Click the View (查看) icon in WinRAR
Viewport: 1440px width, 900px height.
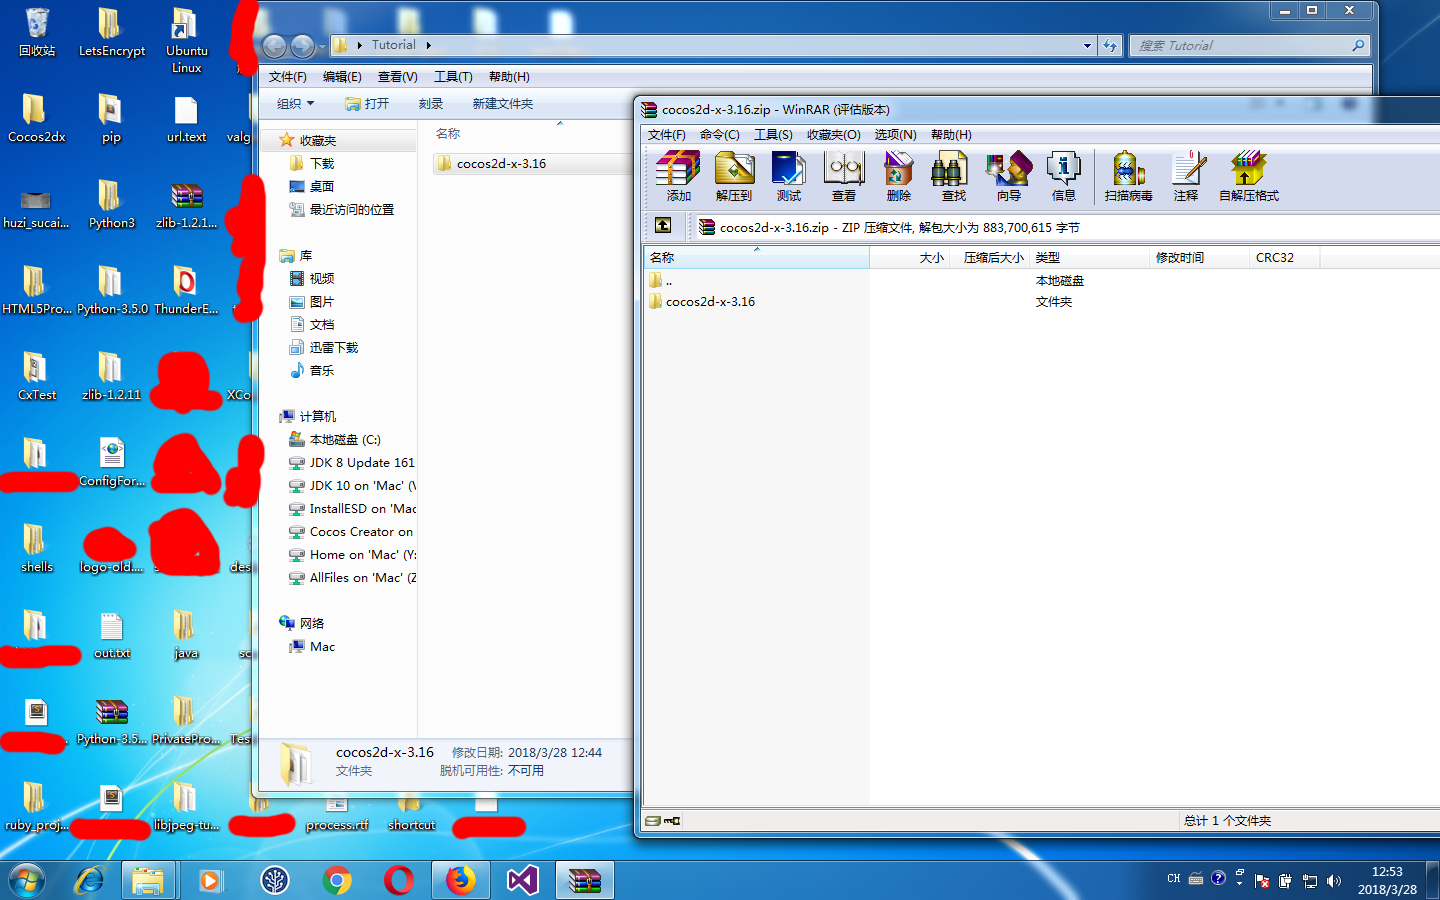click(843, 176)
